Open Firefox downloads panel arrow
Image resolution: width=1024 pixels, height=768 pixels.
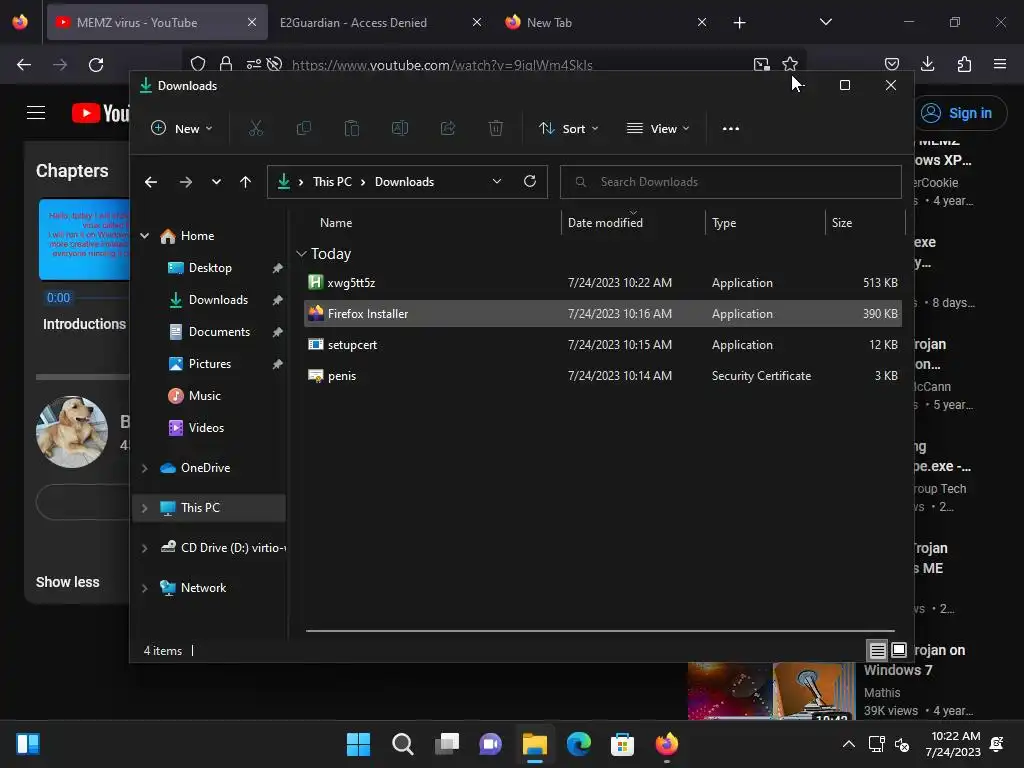click(927, 64)
